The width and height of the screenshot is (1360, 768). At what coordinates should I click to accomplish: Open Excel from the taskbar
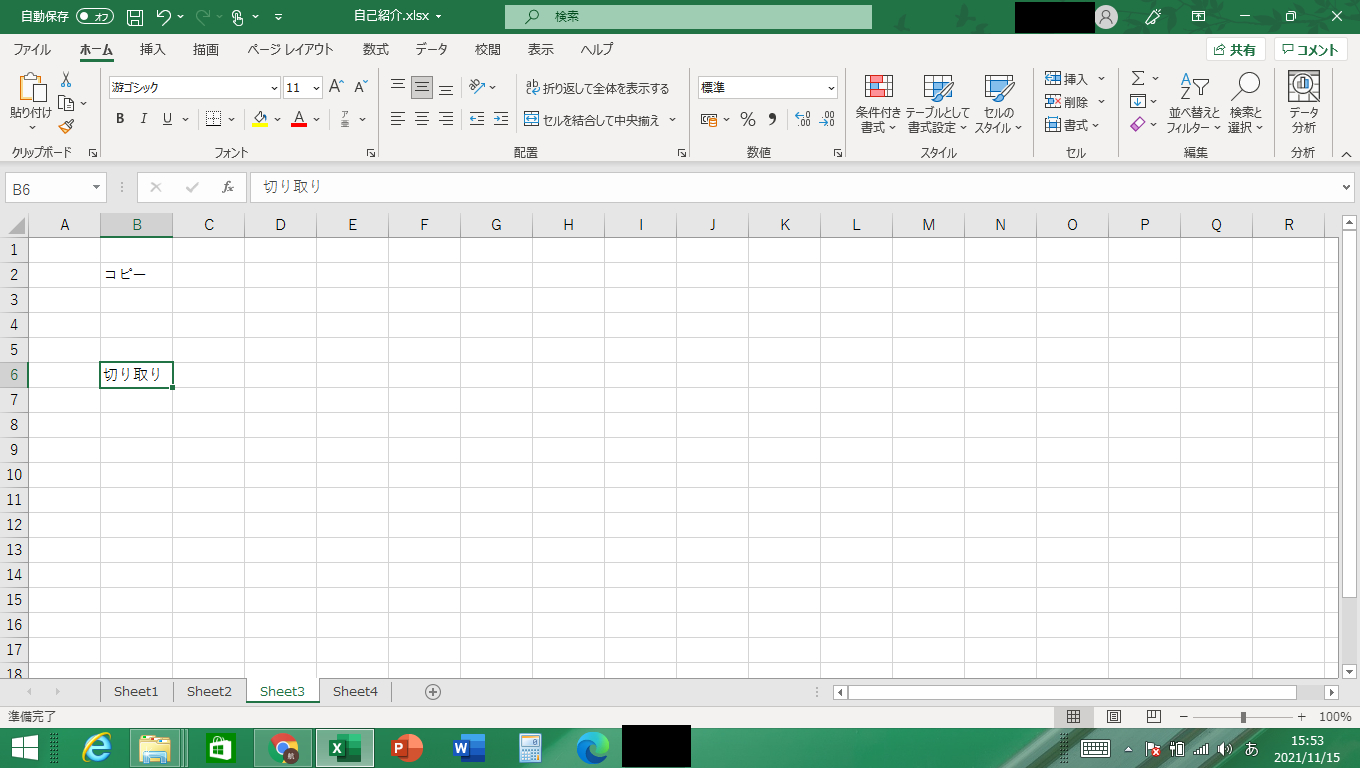(345, 748)
